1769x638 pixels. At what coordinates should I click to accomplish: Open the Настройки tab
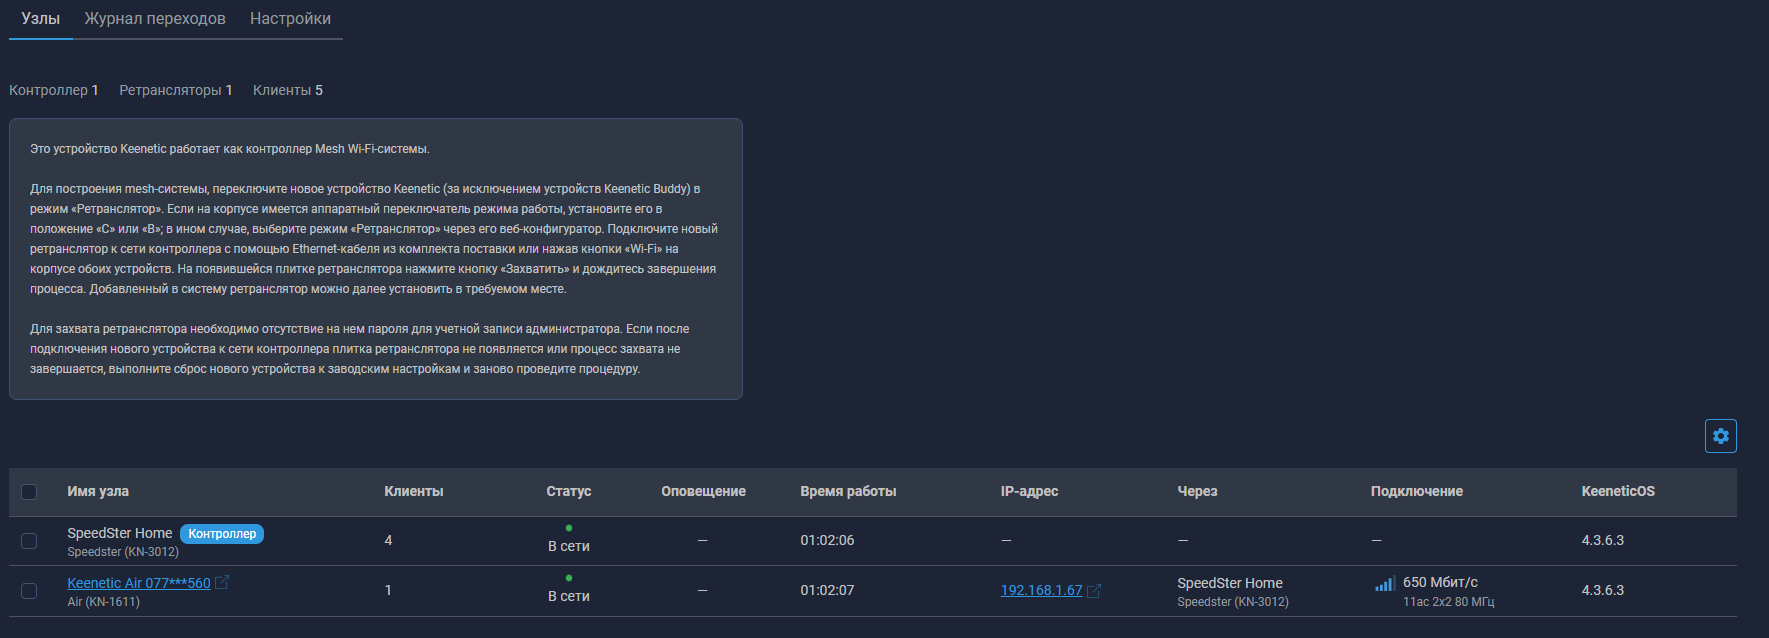(290, 19)
